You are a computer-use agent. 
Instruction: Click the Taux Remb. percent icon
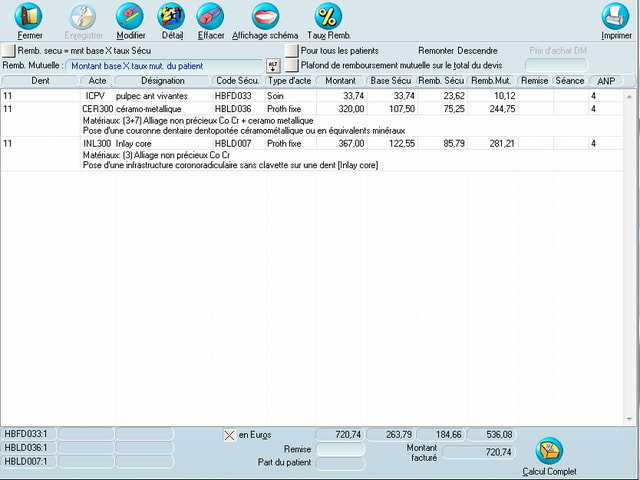tap(328, 16)
